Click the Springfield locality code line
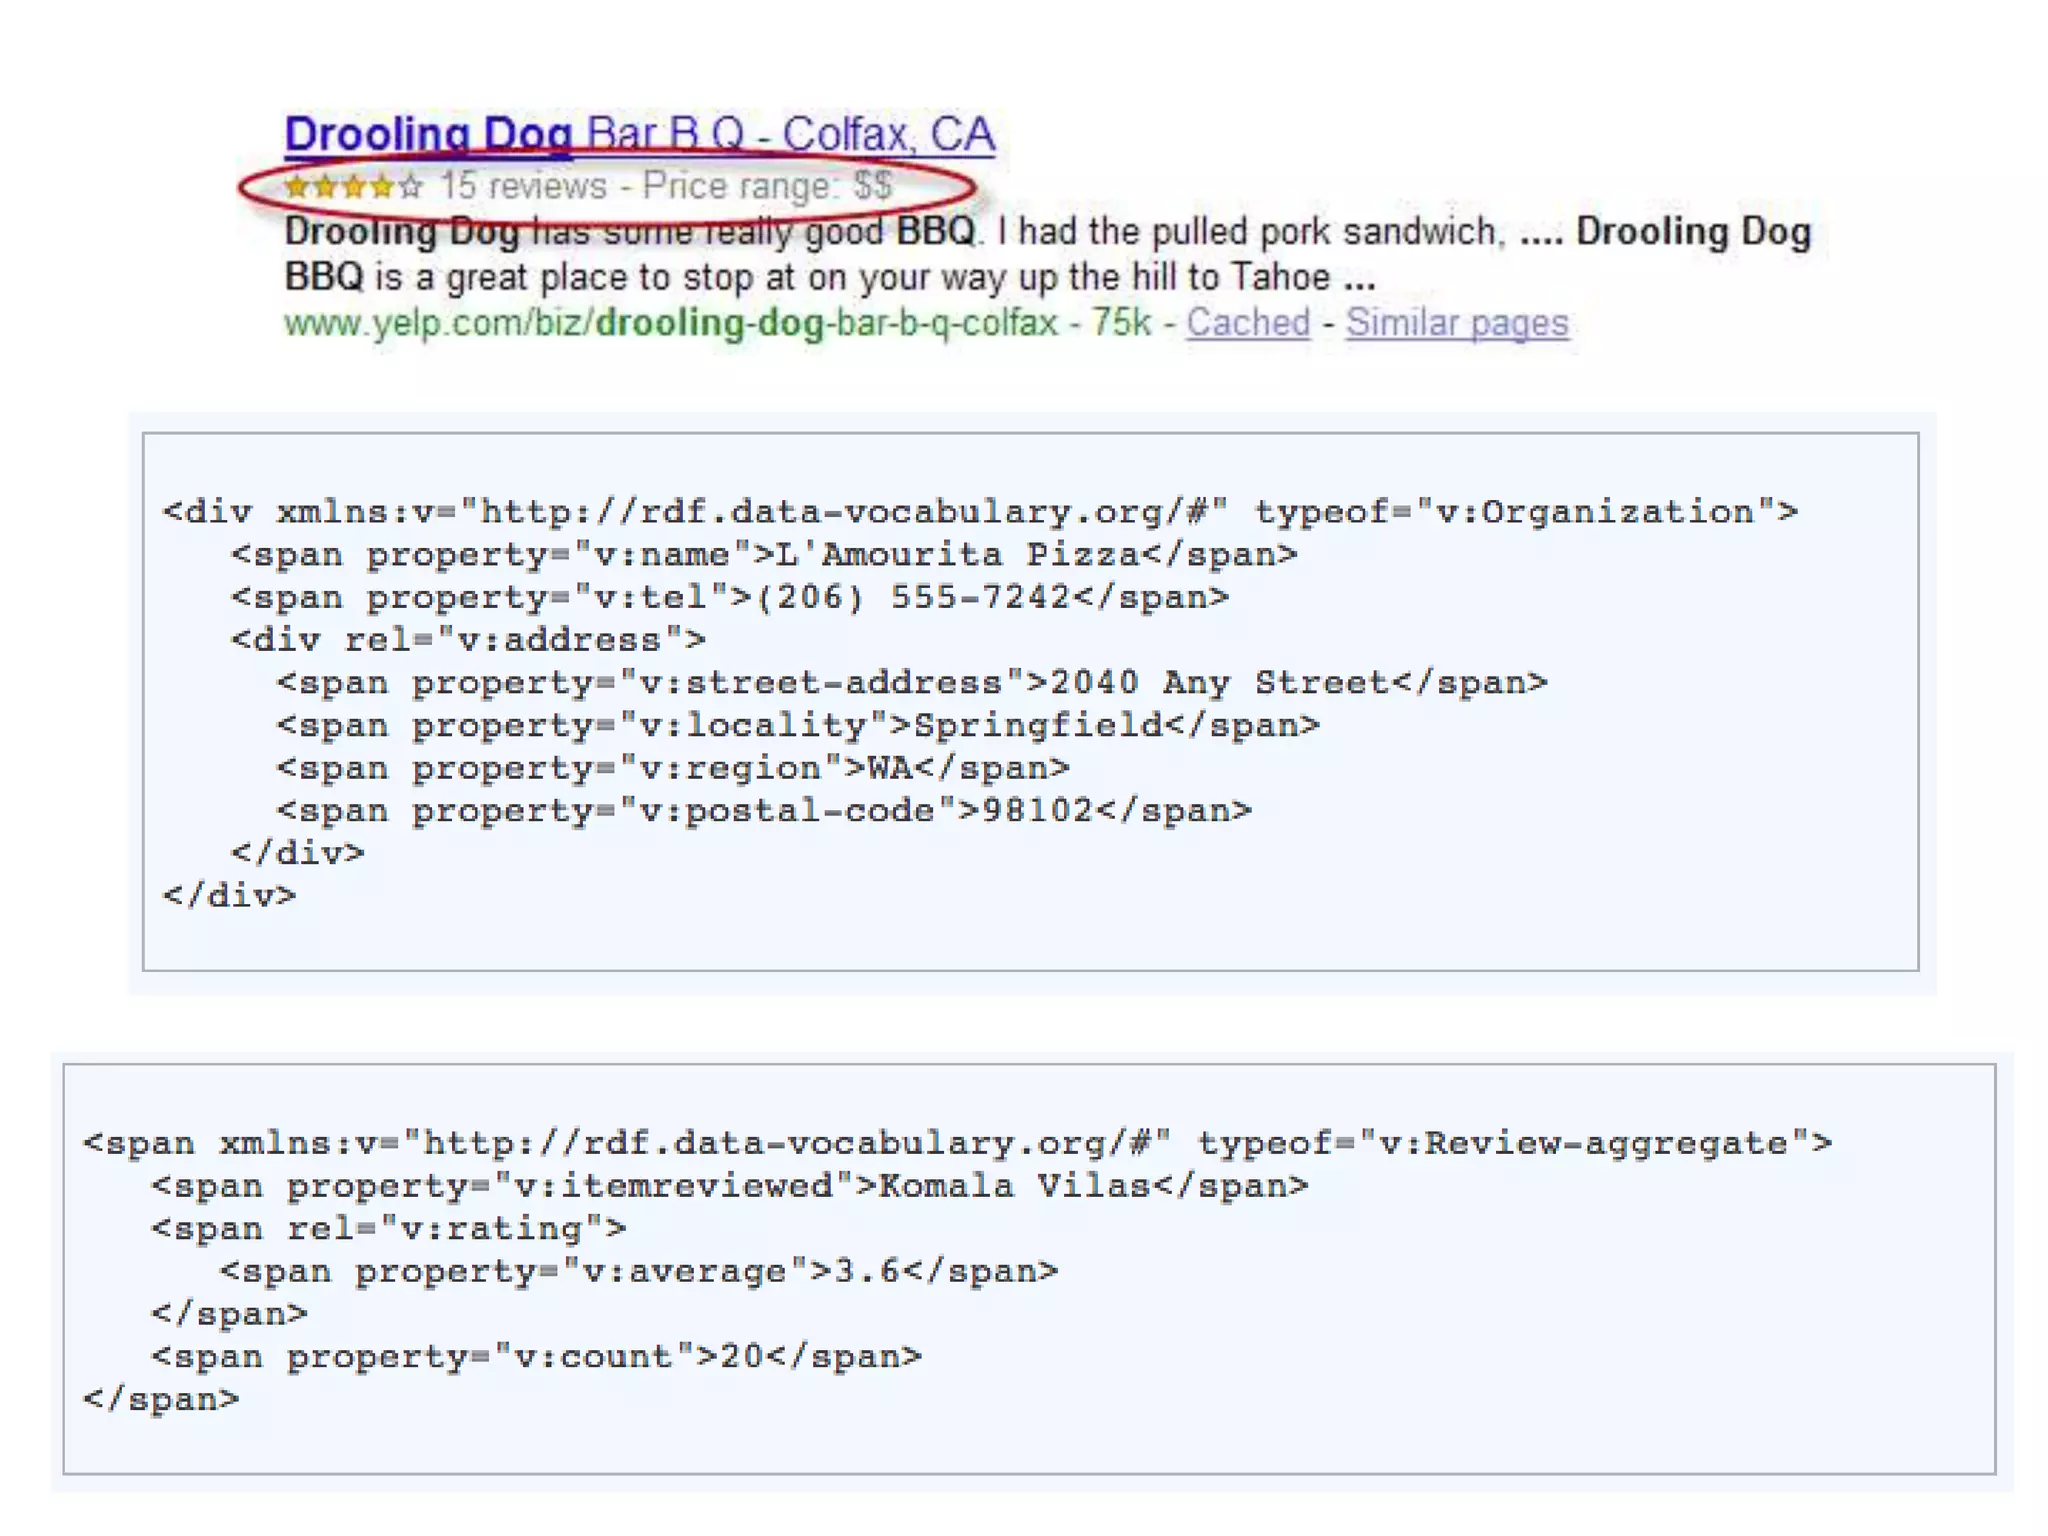Viewport: 2048px width, 1536px height. (x=797, y=726)
